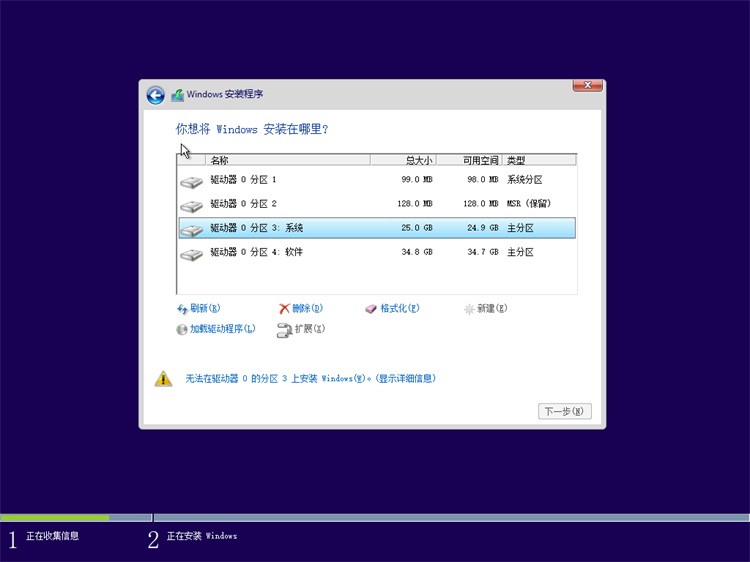The width and height of the screenshot is (750, 562).
Task: Click the star icon next to 新建
Action: coord(469,309)
